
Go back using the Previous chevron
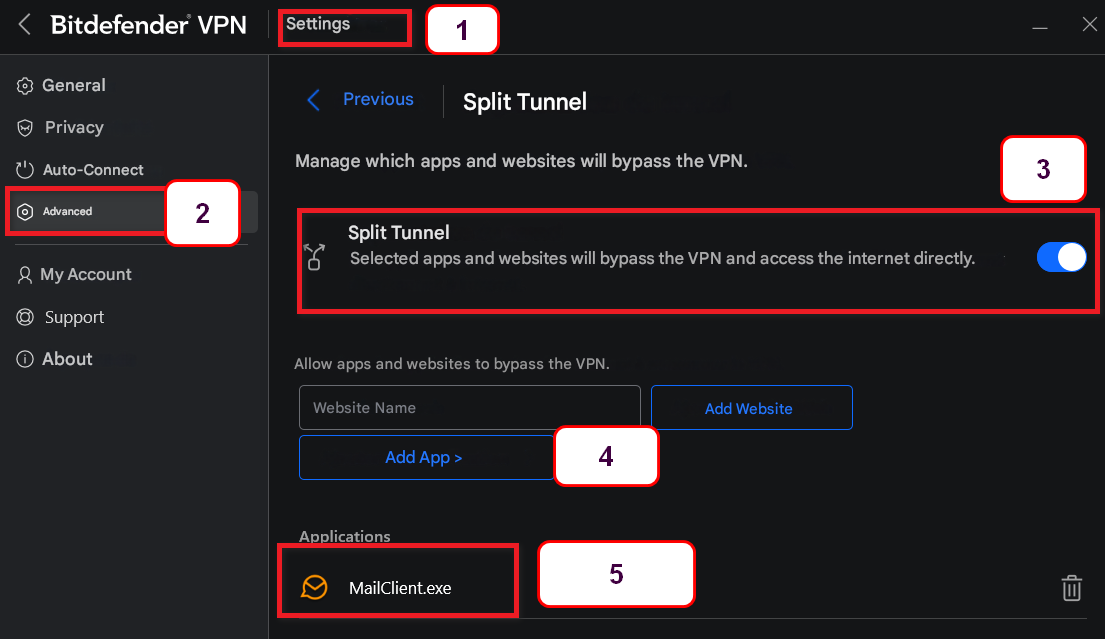[x=314, y=100]
